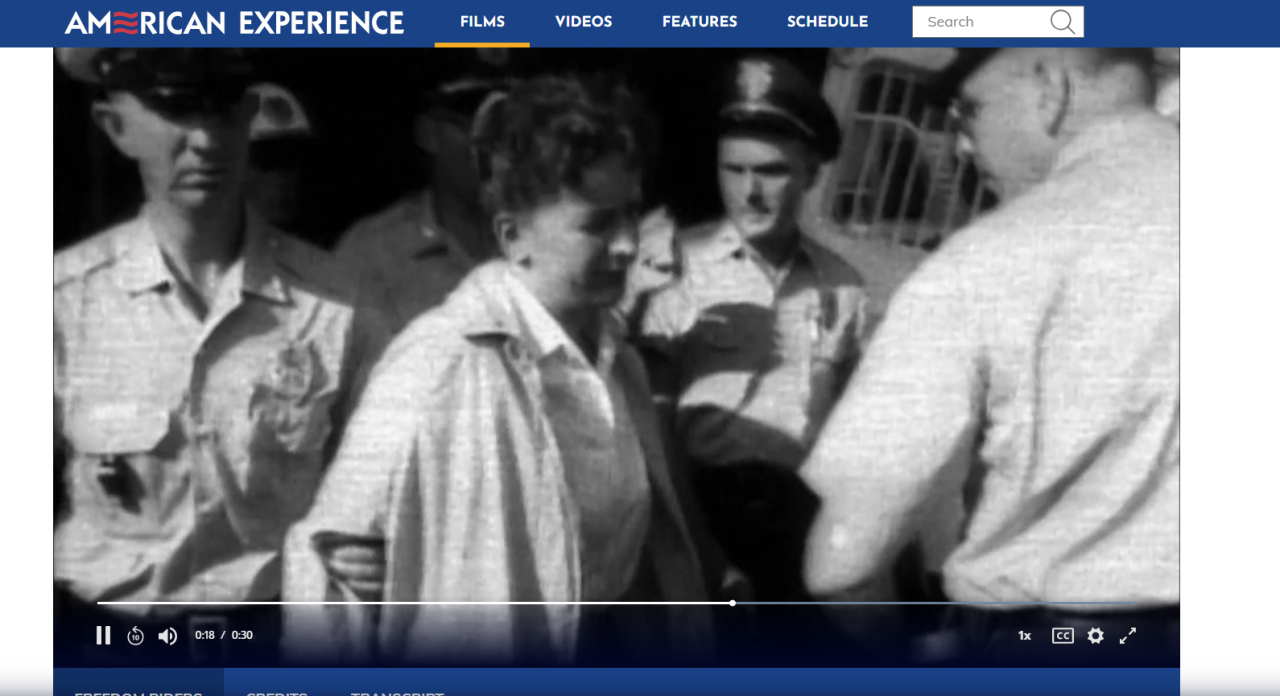Rewind video 10 seconds
1280x696 pixels.
(136, 635)
